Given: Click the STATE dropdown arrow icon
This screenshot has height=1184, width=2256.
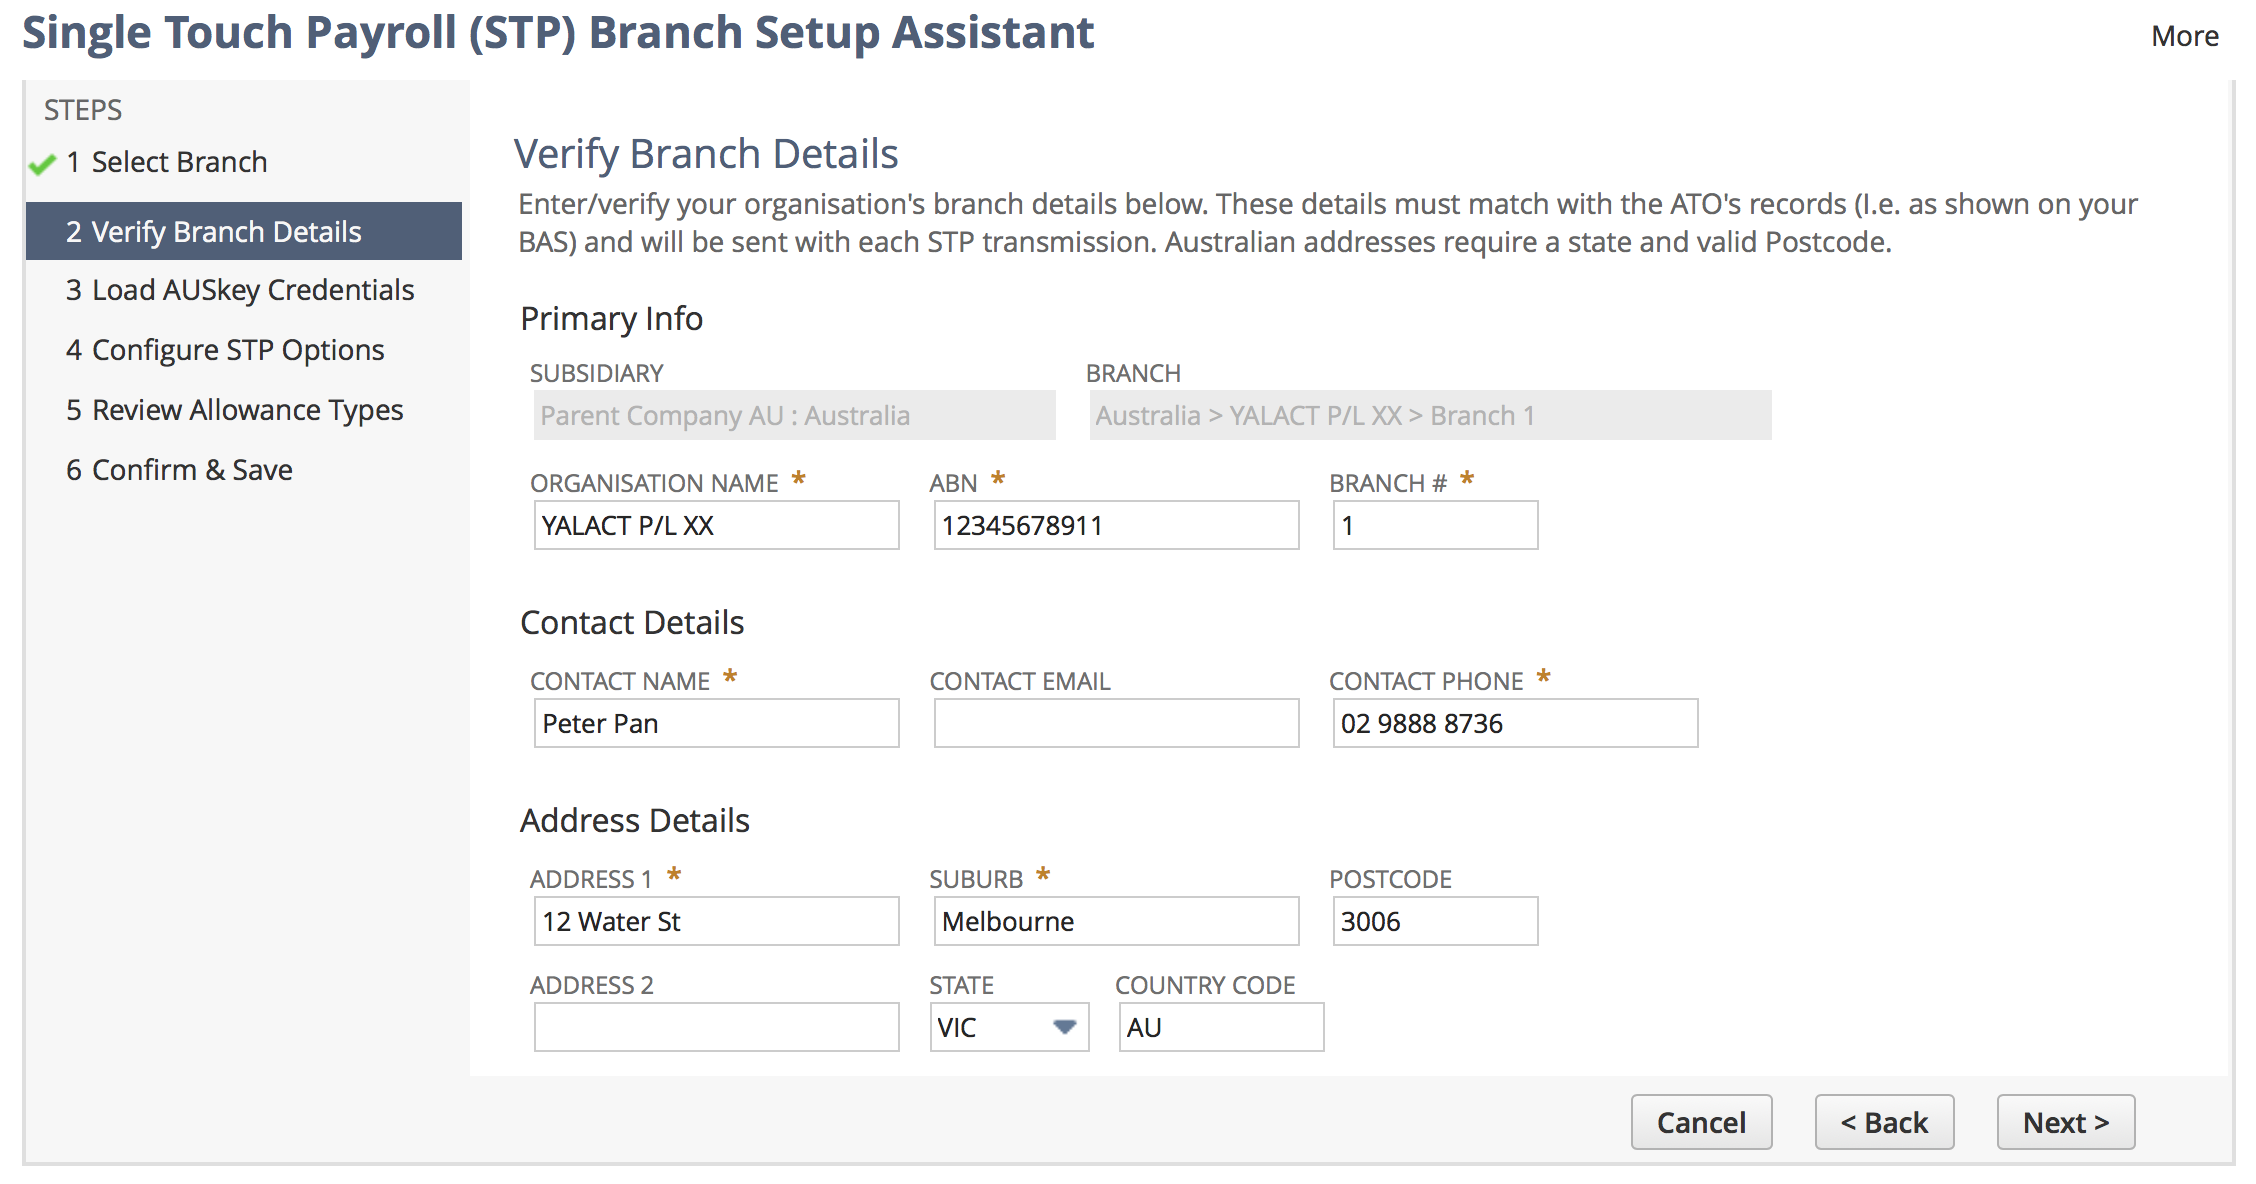Looking at the screenshot, I should pyautogui.click(x=1063, y=1027).
